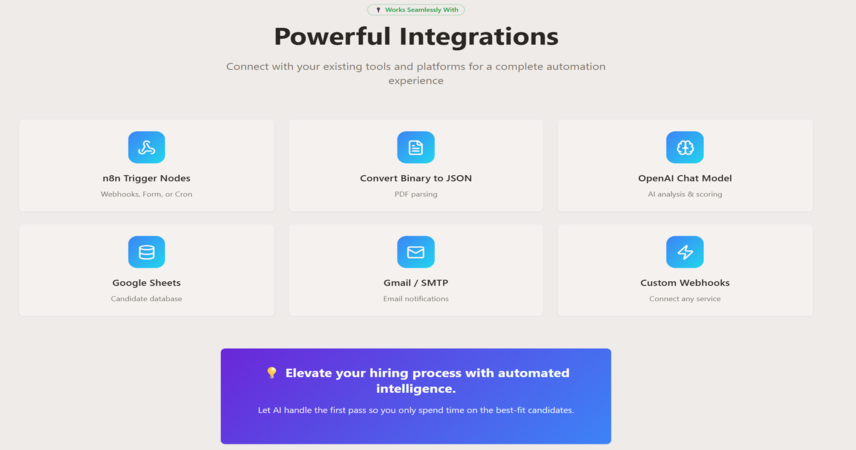The height and width of the screenshot is (450, 856).
Task: Click the Gmail / SMTP envelope icon
Action: [x=415, y=252]
